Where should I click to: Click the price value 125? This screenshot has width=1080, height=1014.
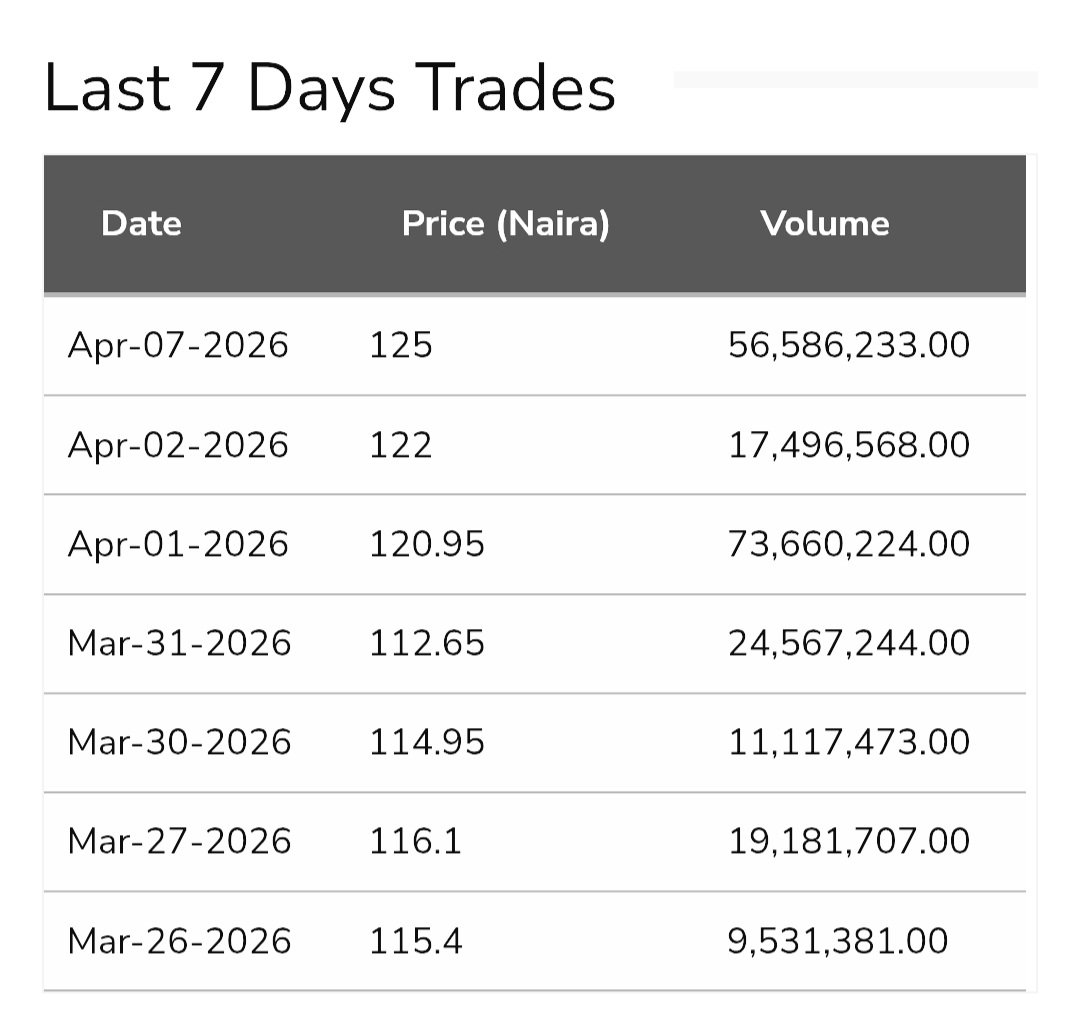coord(401,345)
